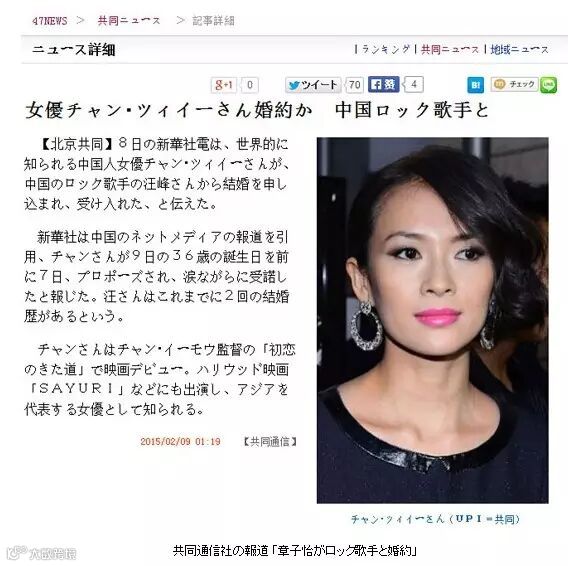
Task: Click the Hatena bookmark B! icon
Action: pos(475,86)
